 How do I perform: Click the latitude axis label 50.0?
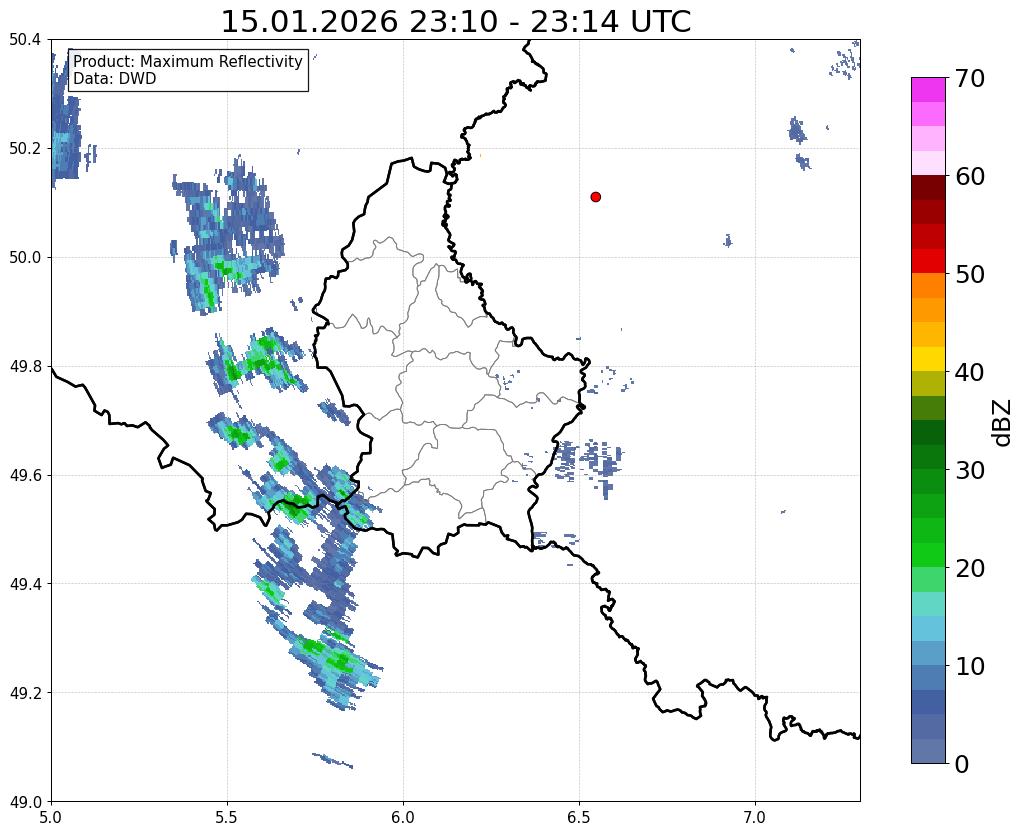(x=25, y=258)
